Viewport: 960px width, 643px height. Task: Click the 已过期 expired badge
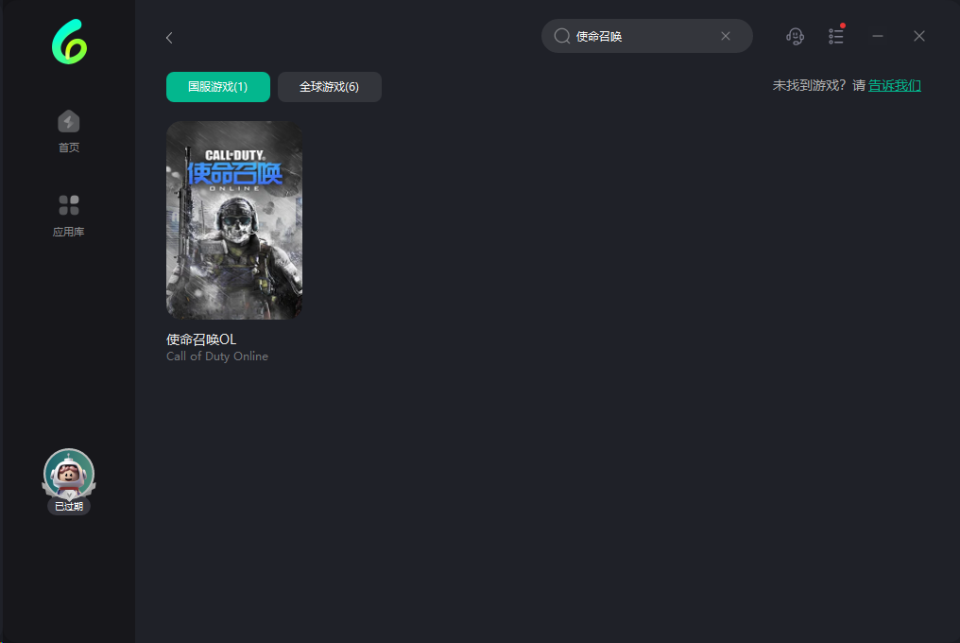pos(69,506)
